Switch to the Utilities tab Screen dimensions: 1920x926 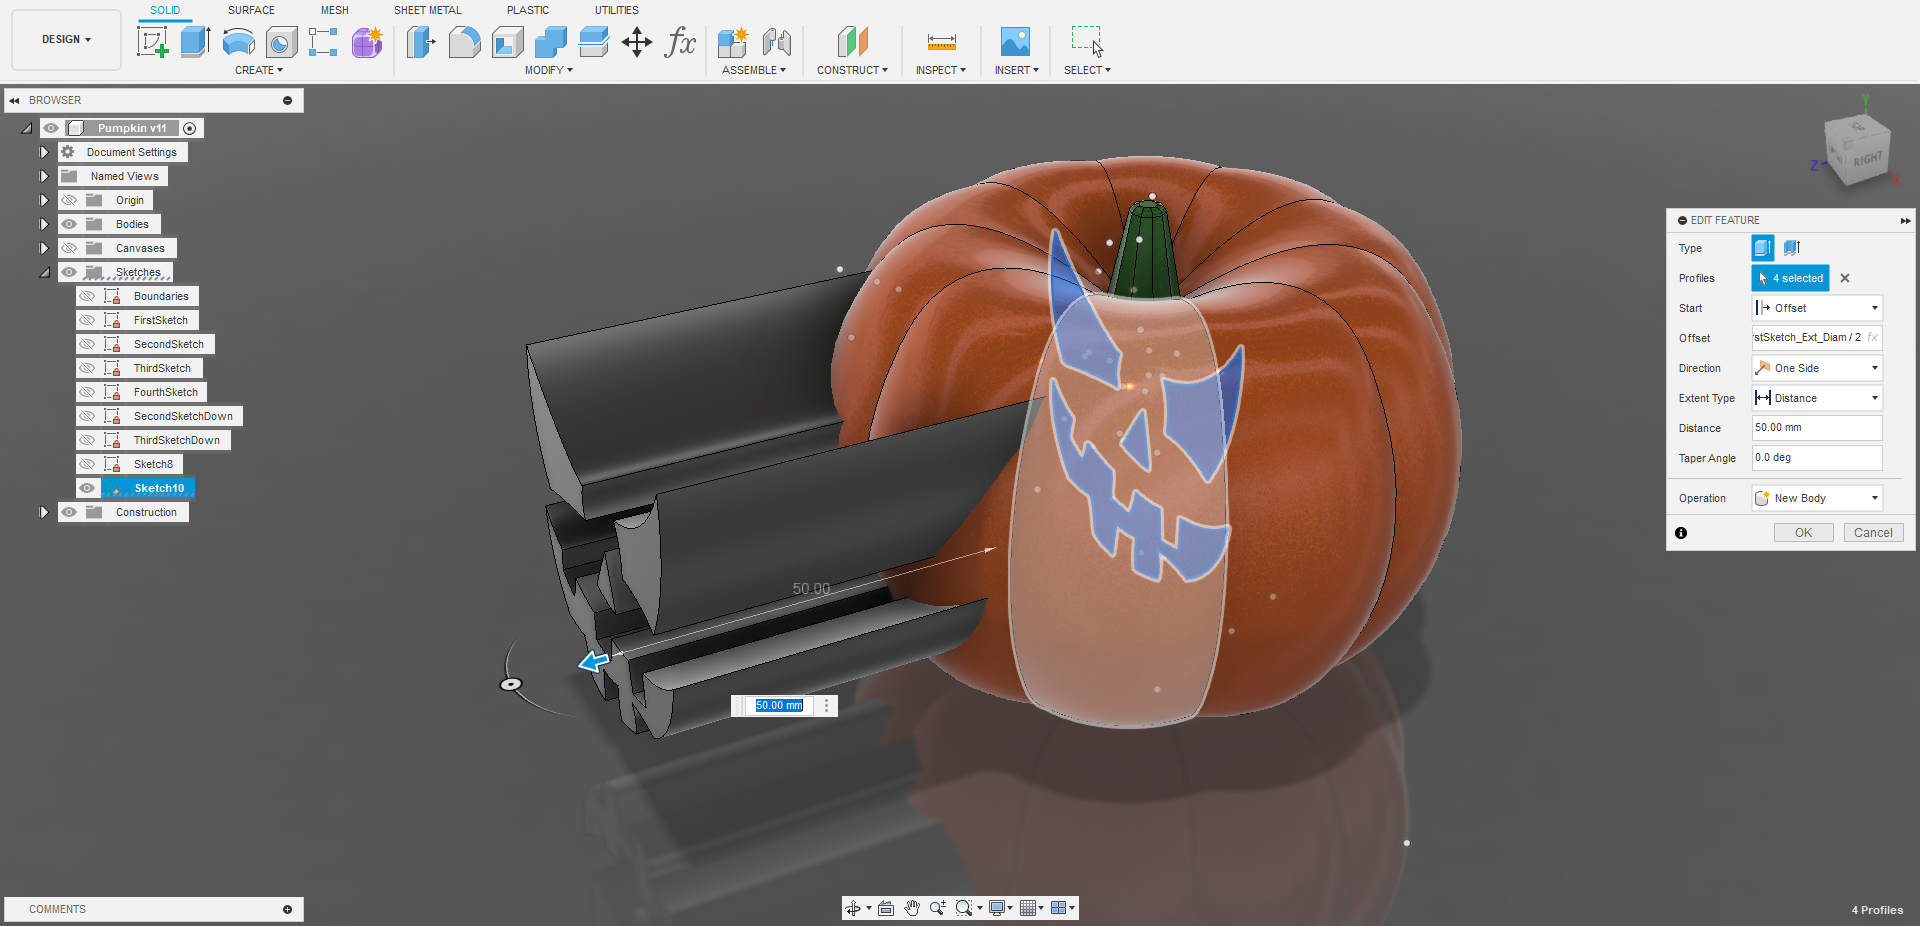616,10
